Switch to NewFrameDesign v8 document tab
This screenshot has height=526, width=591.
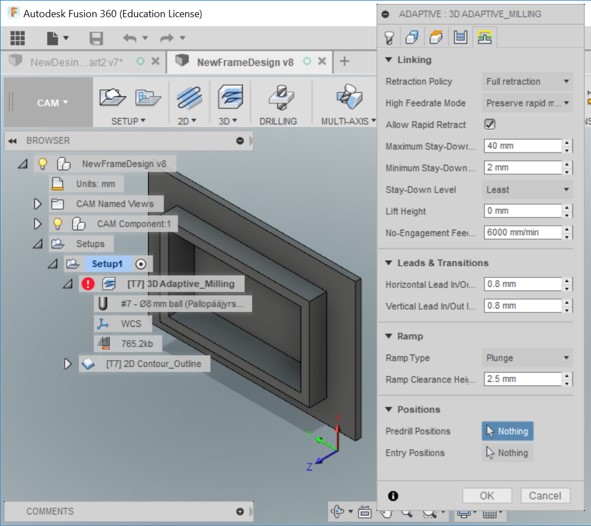tap(245, 62)
